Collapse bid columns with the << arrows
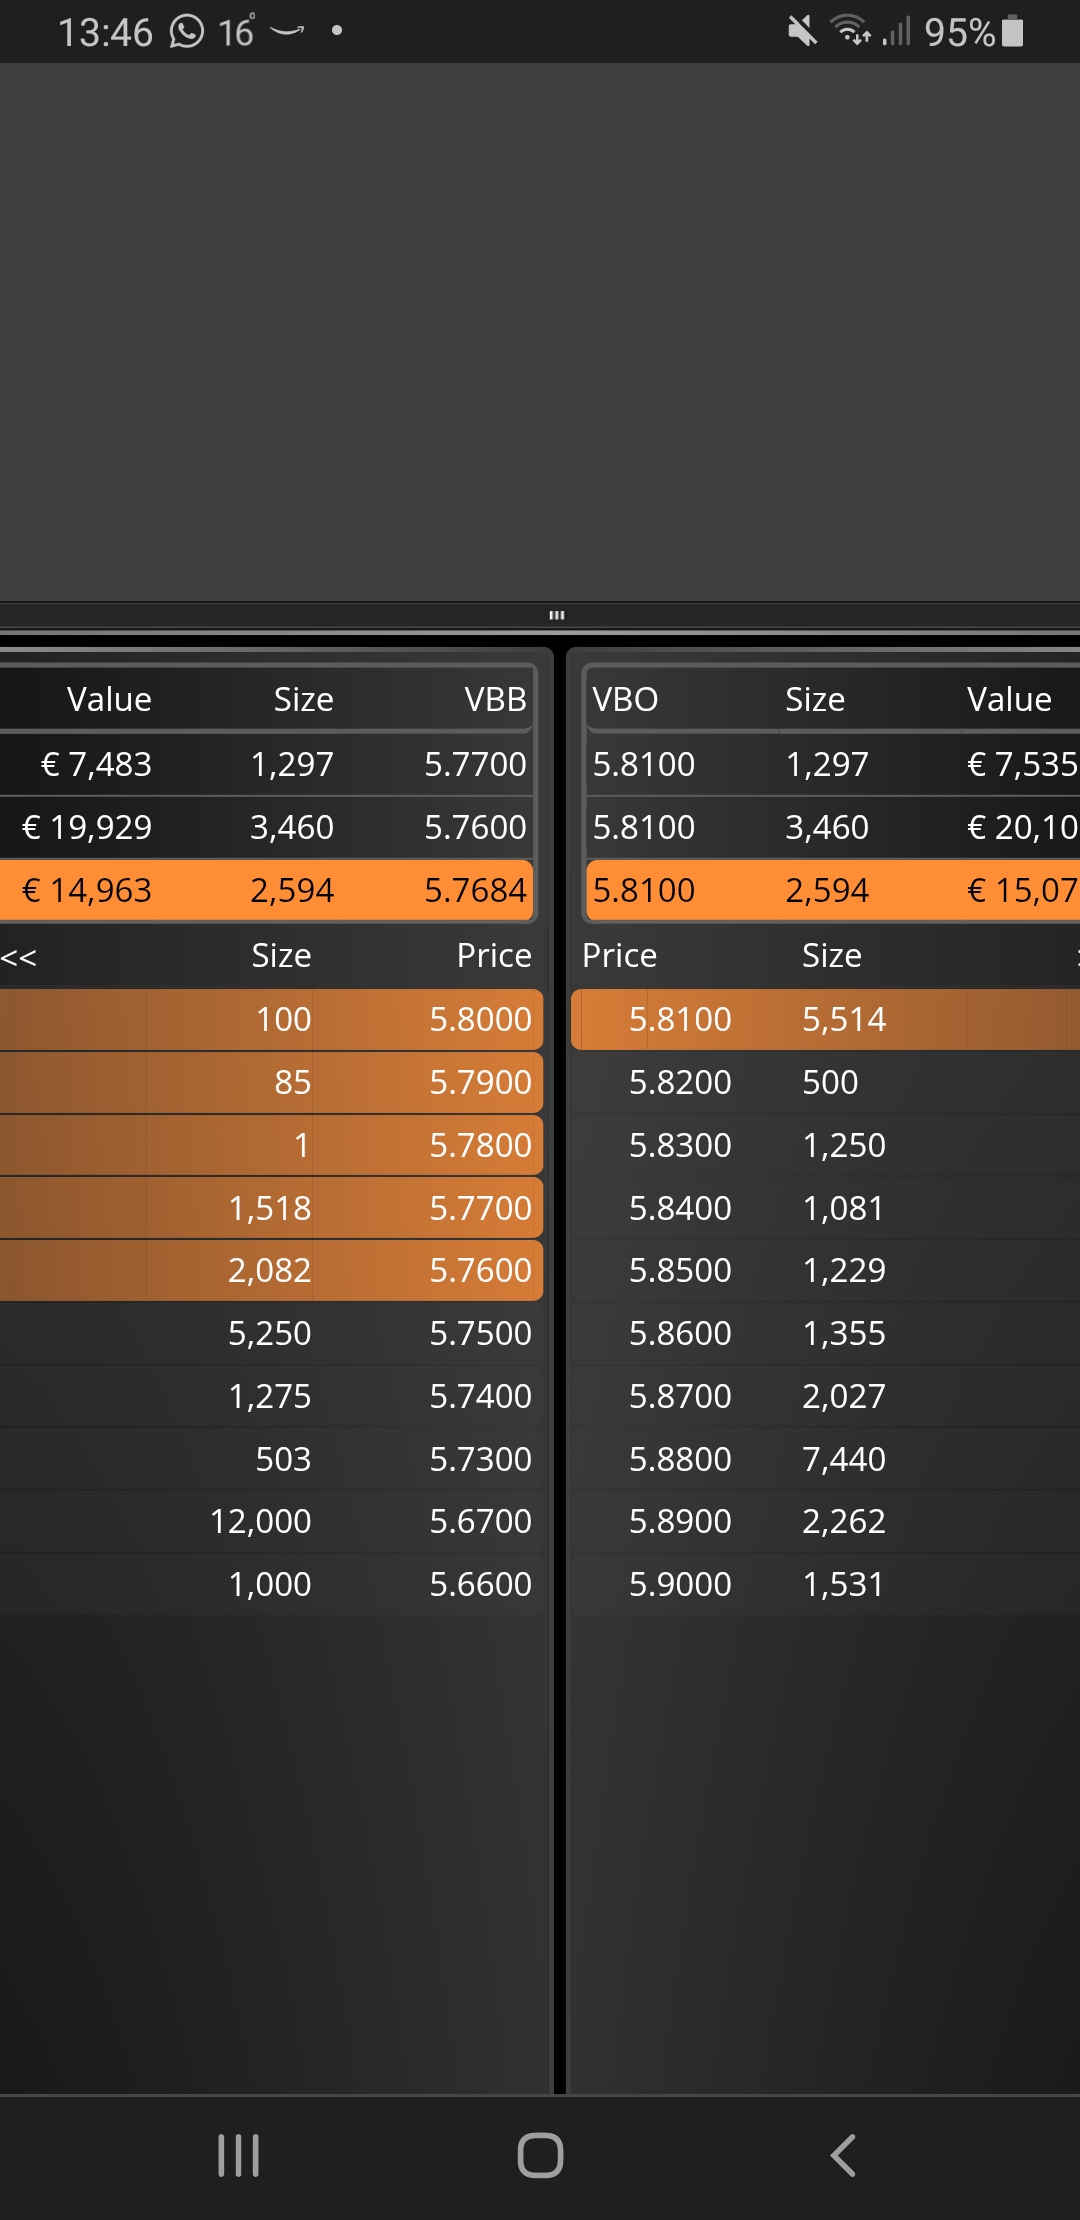This screenshot has width=1080, height=2220. (19, 957)
